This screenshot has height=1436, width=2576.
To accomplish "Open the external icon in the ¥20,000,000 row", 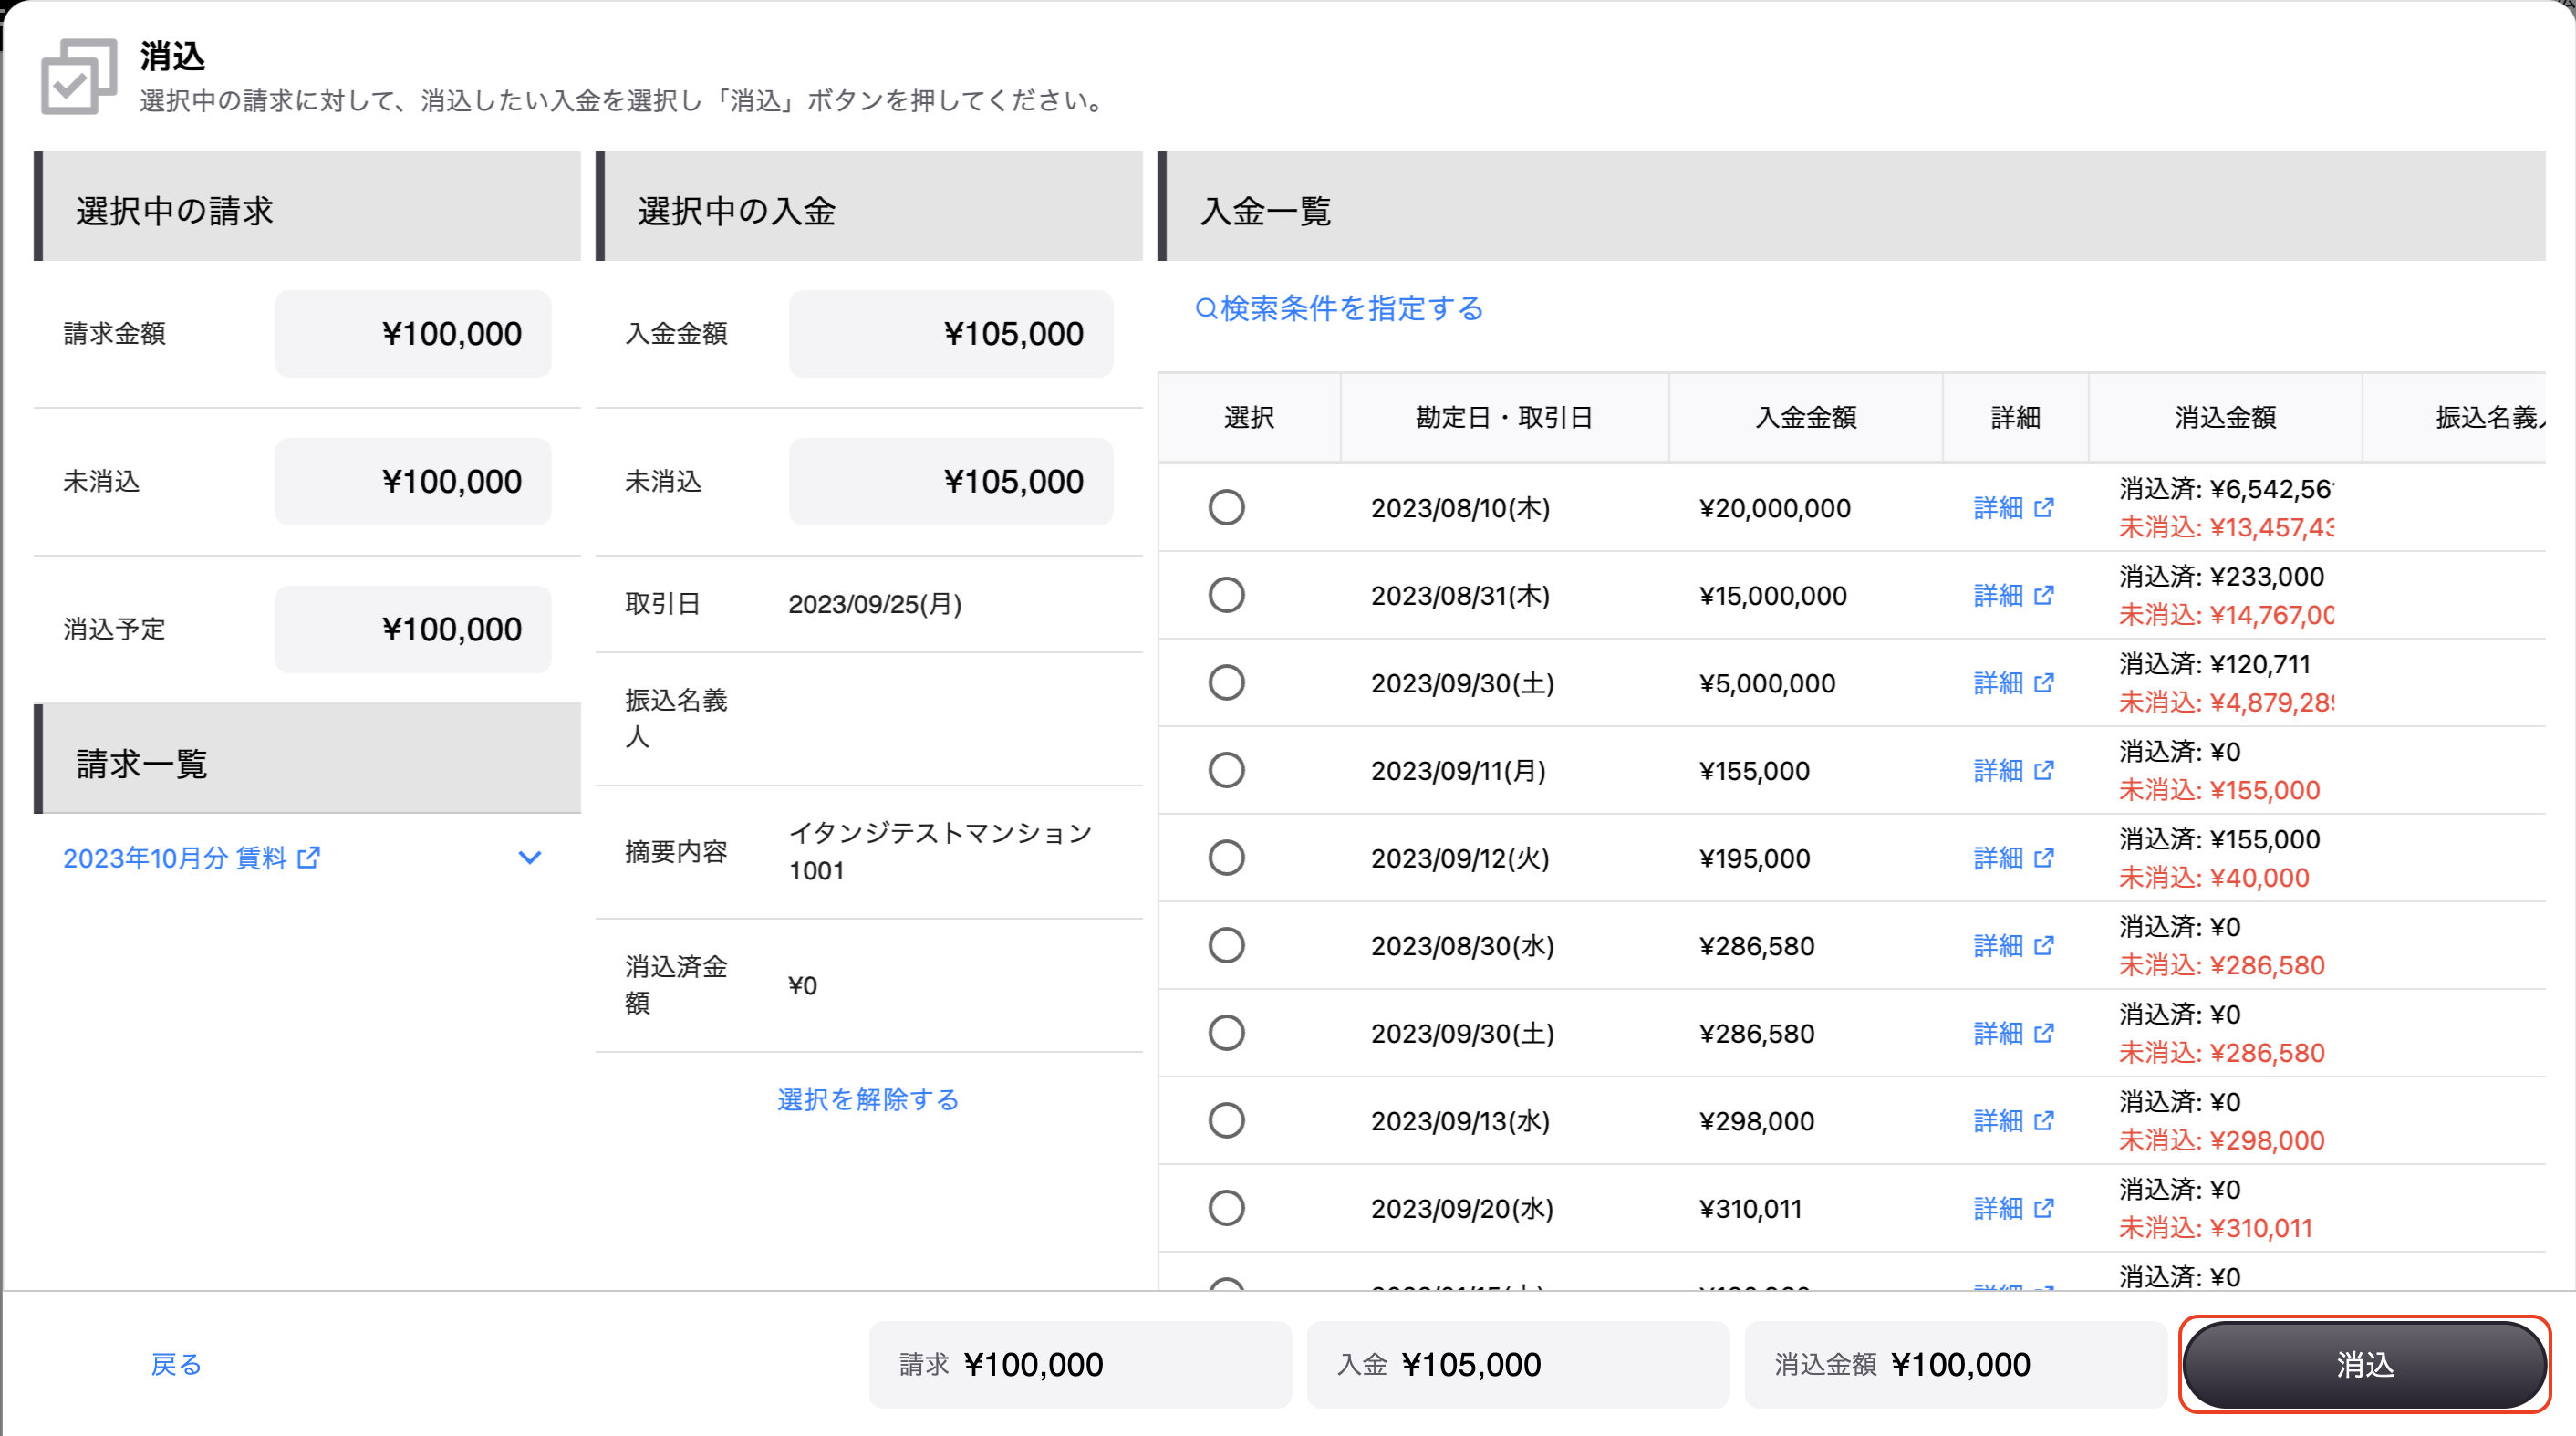I will pyautogui.click(x=2044, y=508).
